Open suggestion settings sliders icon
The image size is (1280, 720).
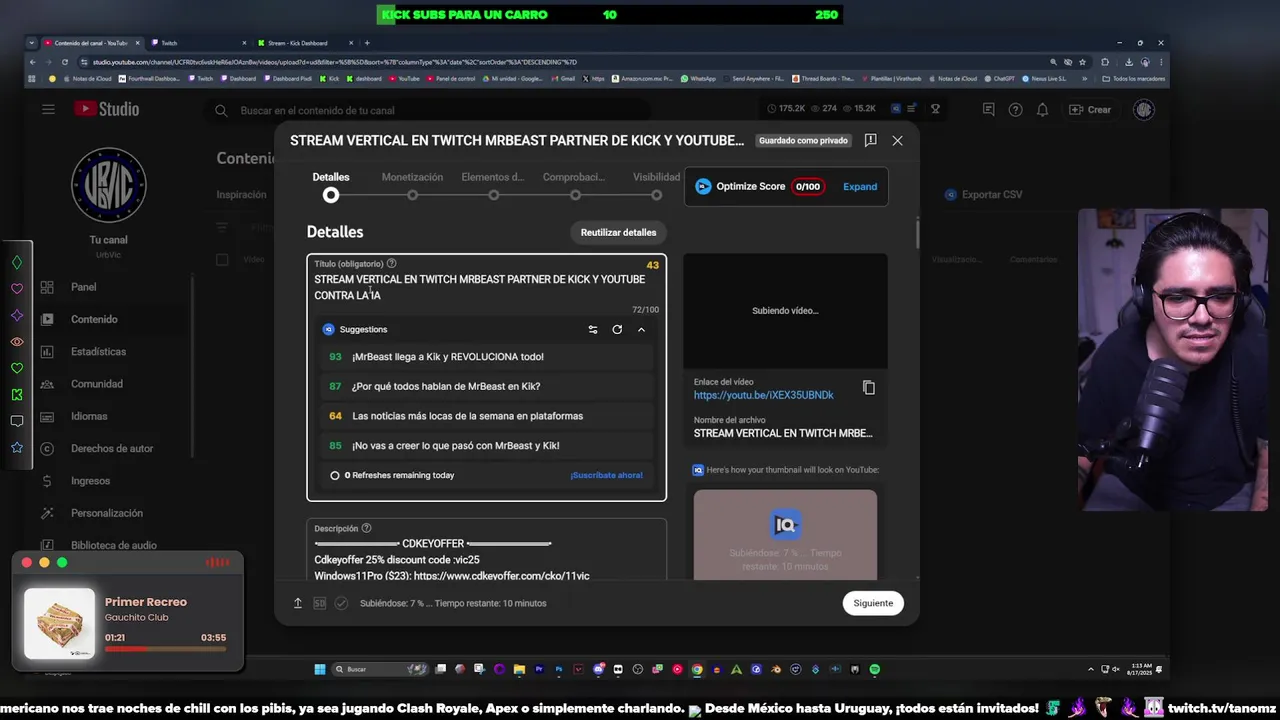tap(593, 329)
